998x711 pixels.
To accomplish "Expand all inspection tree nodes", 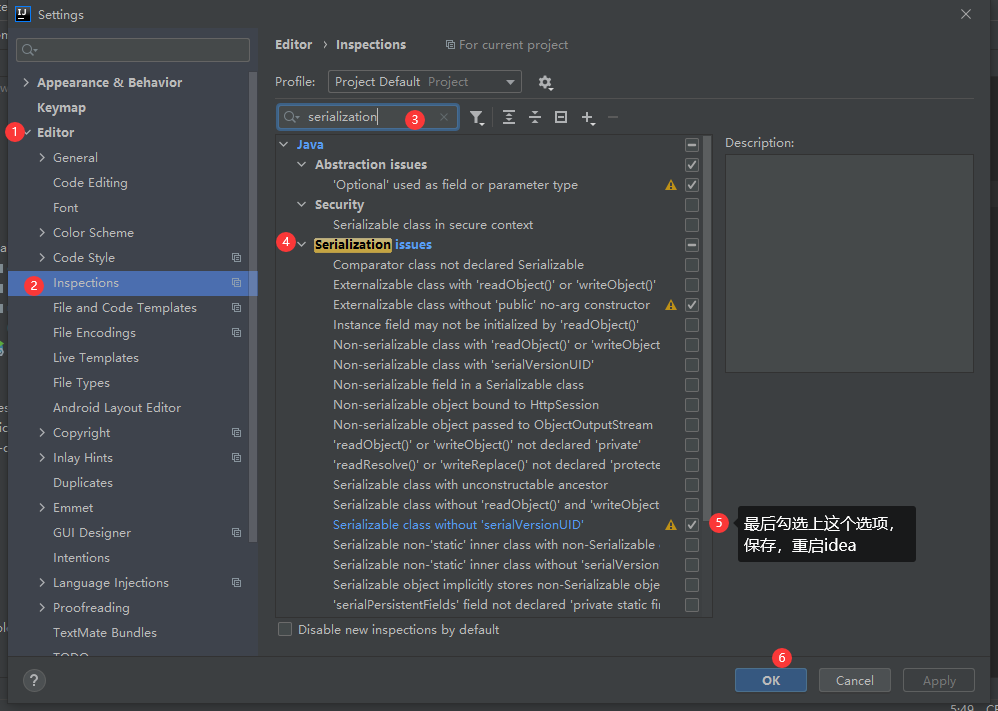I will pos(509,117).
